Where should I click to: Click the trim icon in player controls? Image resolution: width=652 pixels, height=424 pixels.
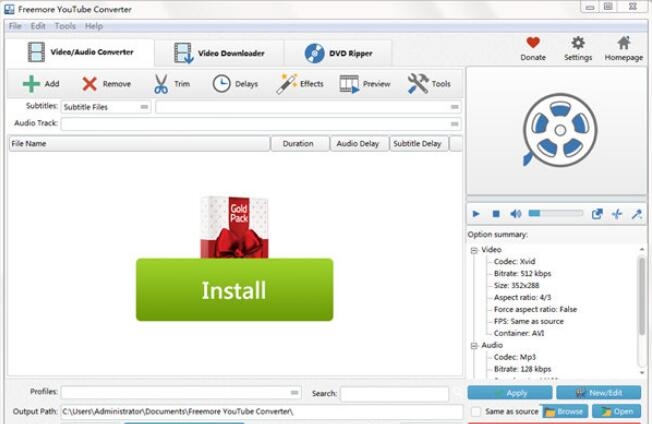[617, 214]
